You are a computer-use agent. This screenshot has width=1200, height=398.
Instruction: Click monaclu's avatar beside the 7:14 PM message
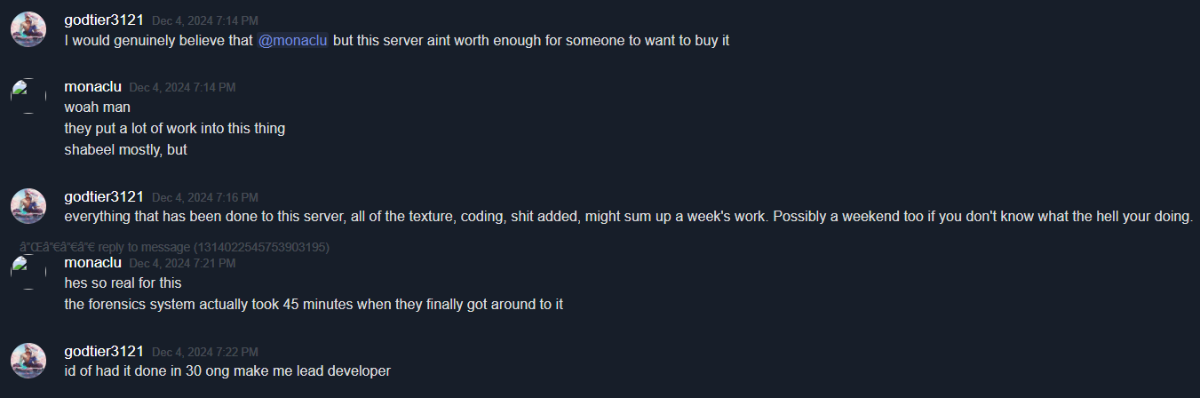28,96
